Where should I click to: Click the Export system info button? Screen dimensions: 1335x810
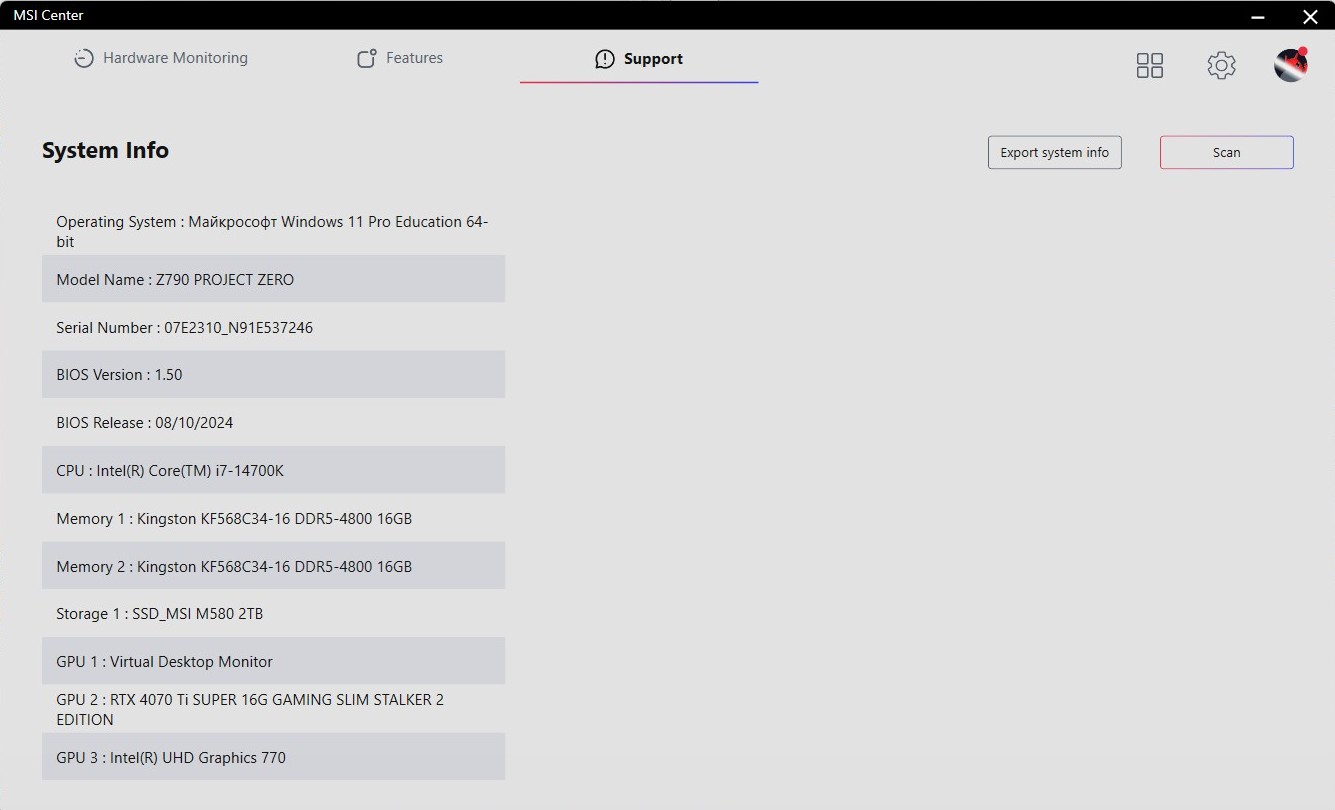[x=1055, y=153]
